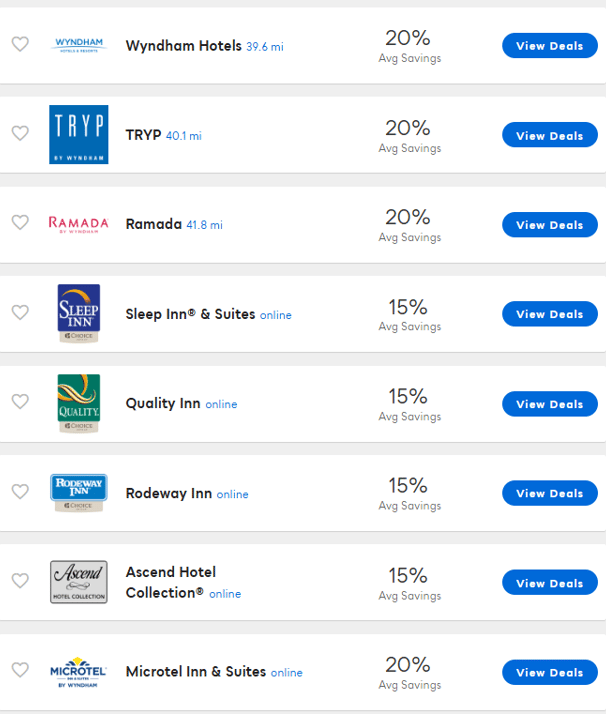Open the Rodeway Inn title link

(x=168, y=493)
